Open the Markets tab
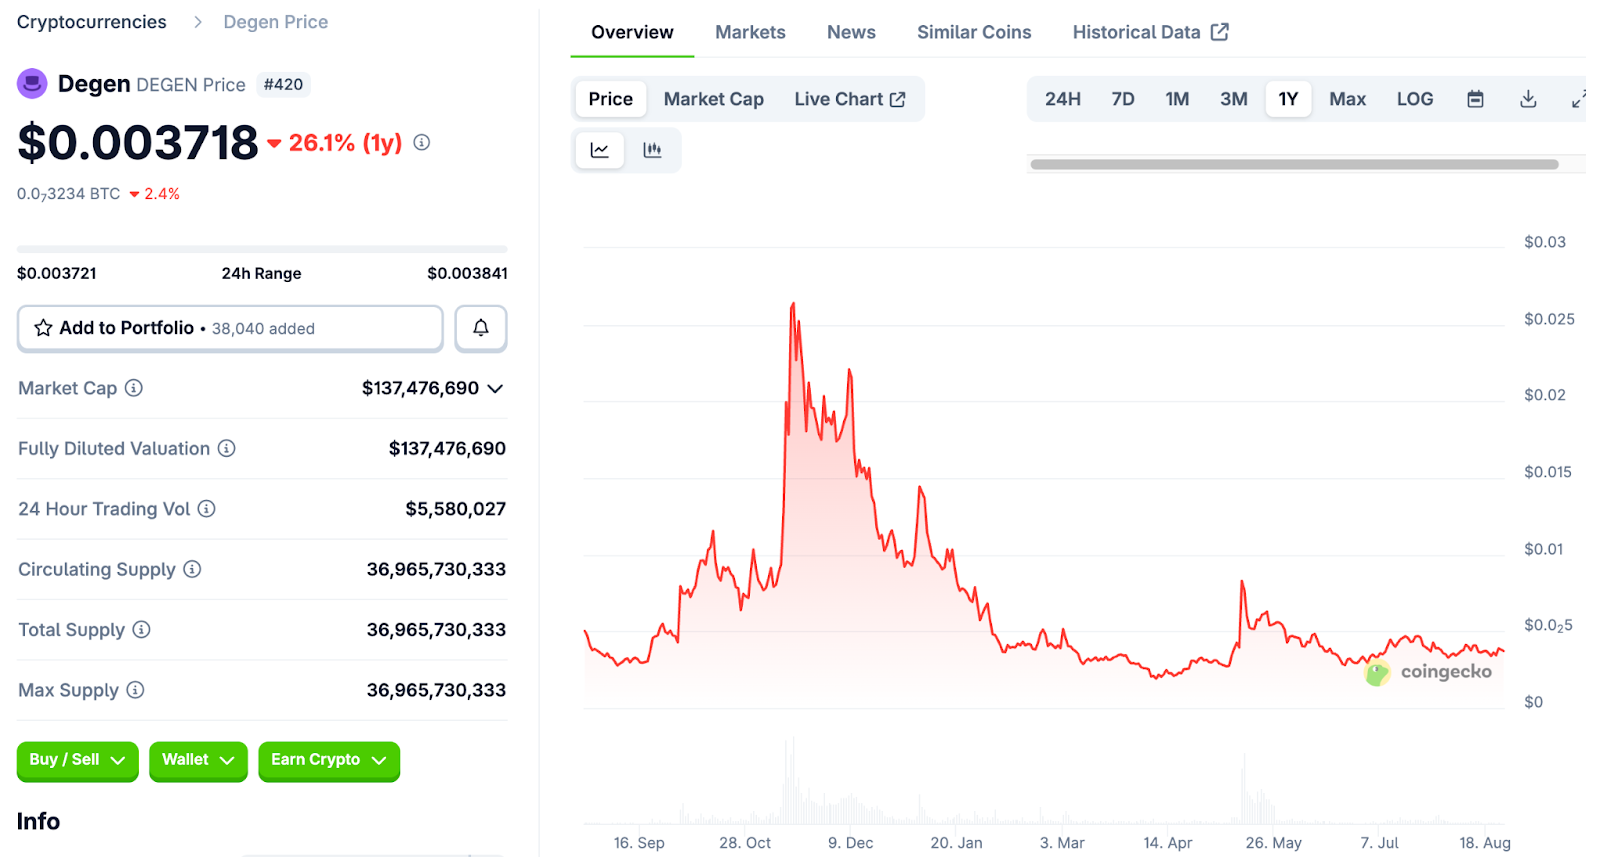The height and width of the screenshot is (857, 1600). (x=750, y=32)
